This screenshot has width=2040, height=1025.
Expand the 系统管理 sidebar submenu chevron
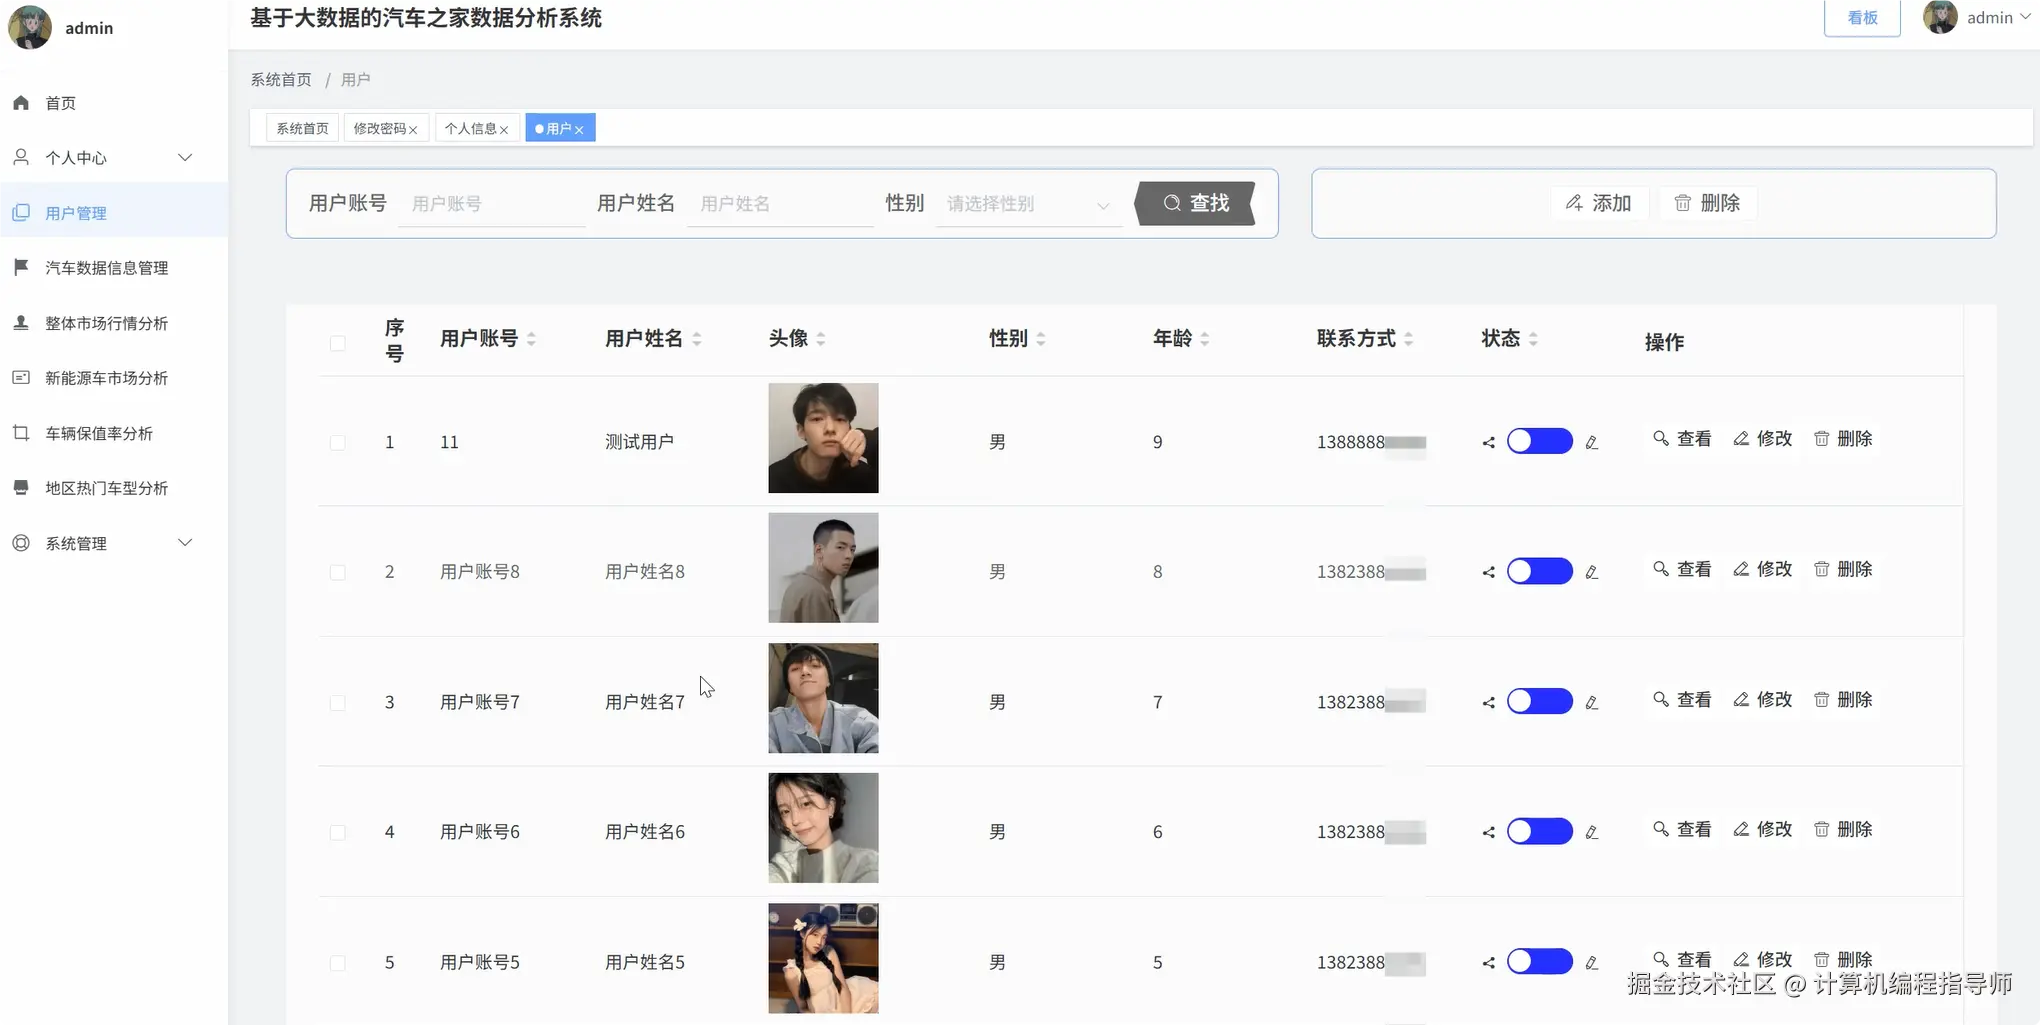pyautogui.click(x=185, y=542)
